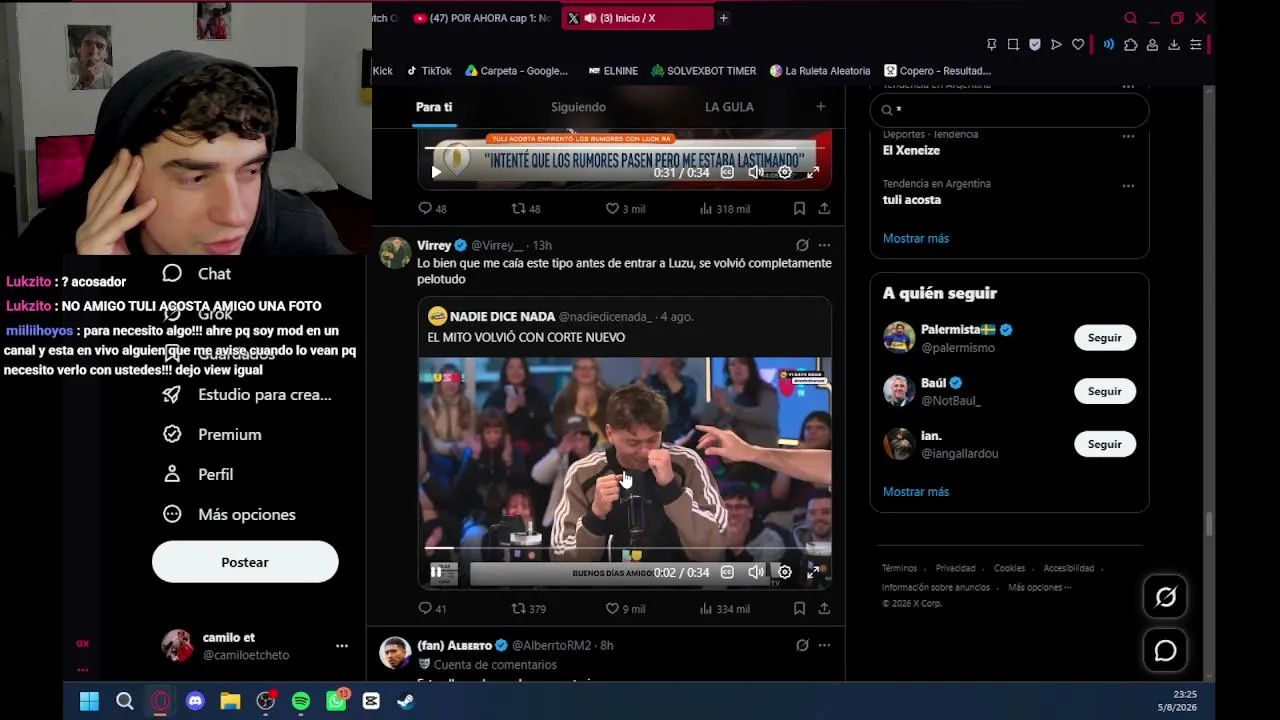Follow Baúl account

coord(1105,391)
